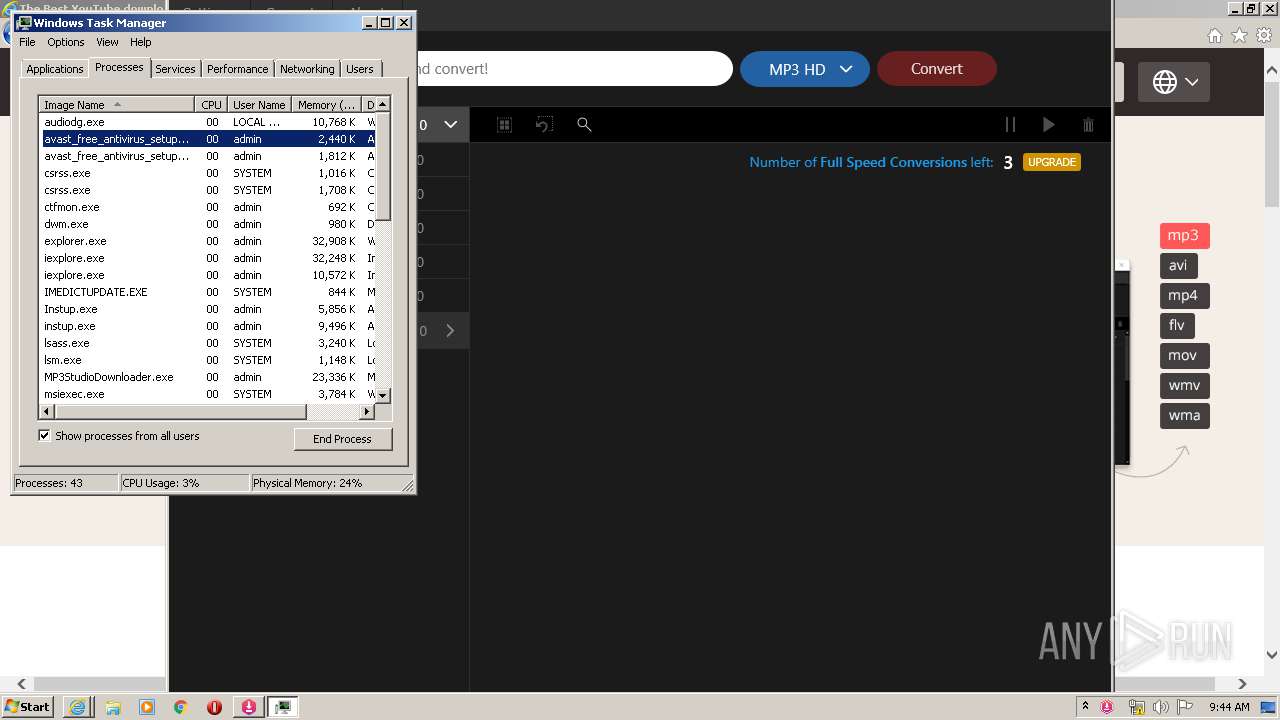Select the IMEDICTUPDATE.EXE process row
Screen dimensions: 1280x720
pyautogui.click(x=207, y=292)
